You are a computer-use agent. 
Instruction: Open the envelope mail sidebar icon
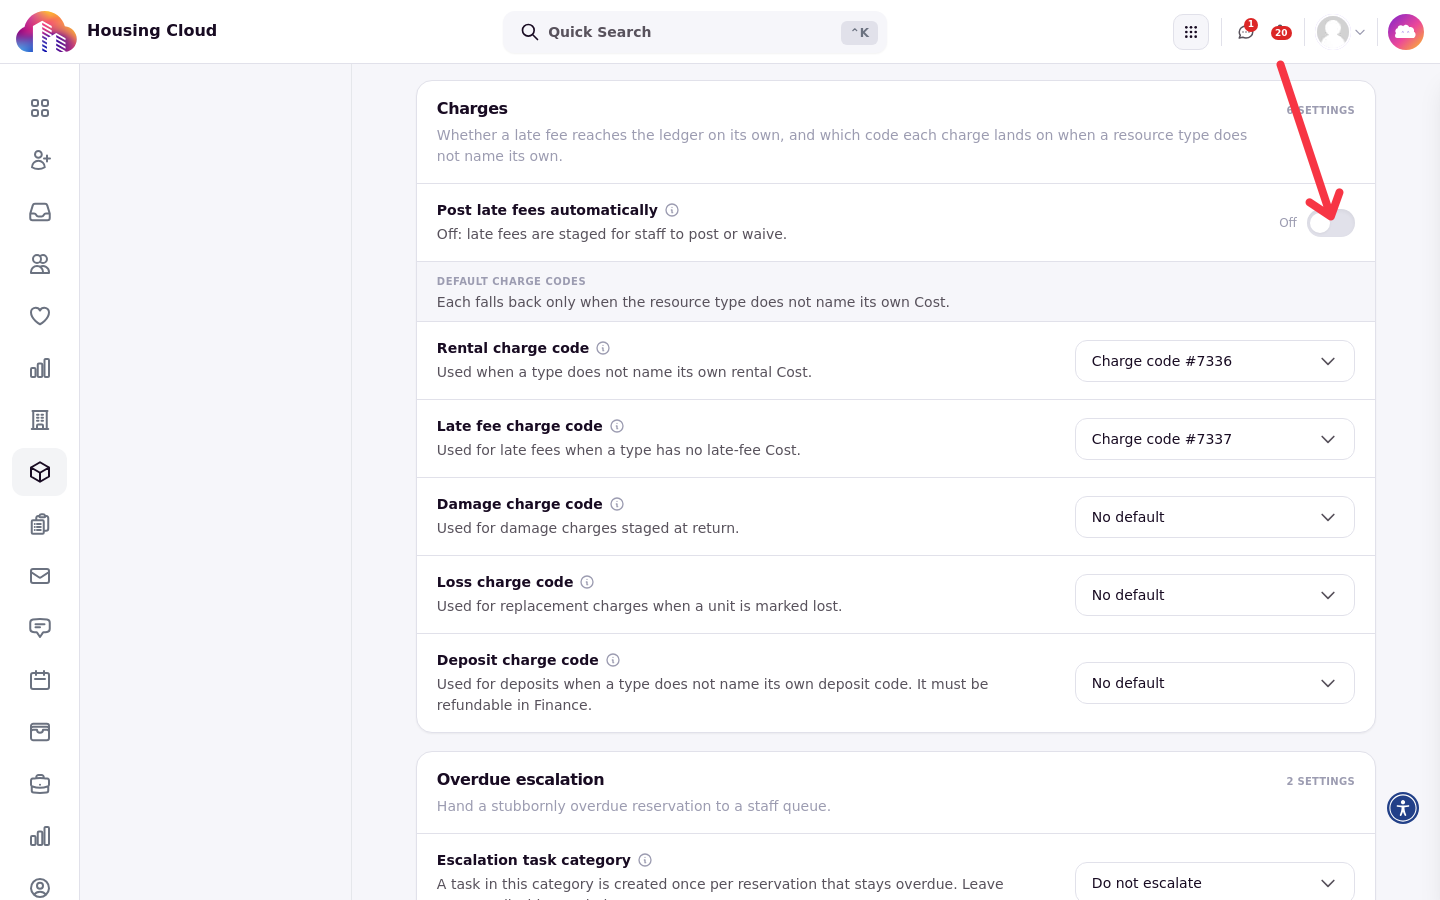pyautogui.click(x=40, y=576)
